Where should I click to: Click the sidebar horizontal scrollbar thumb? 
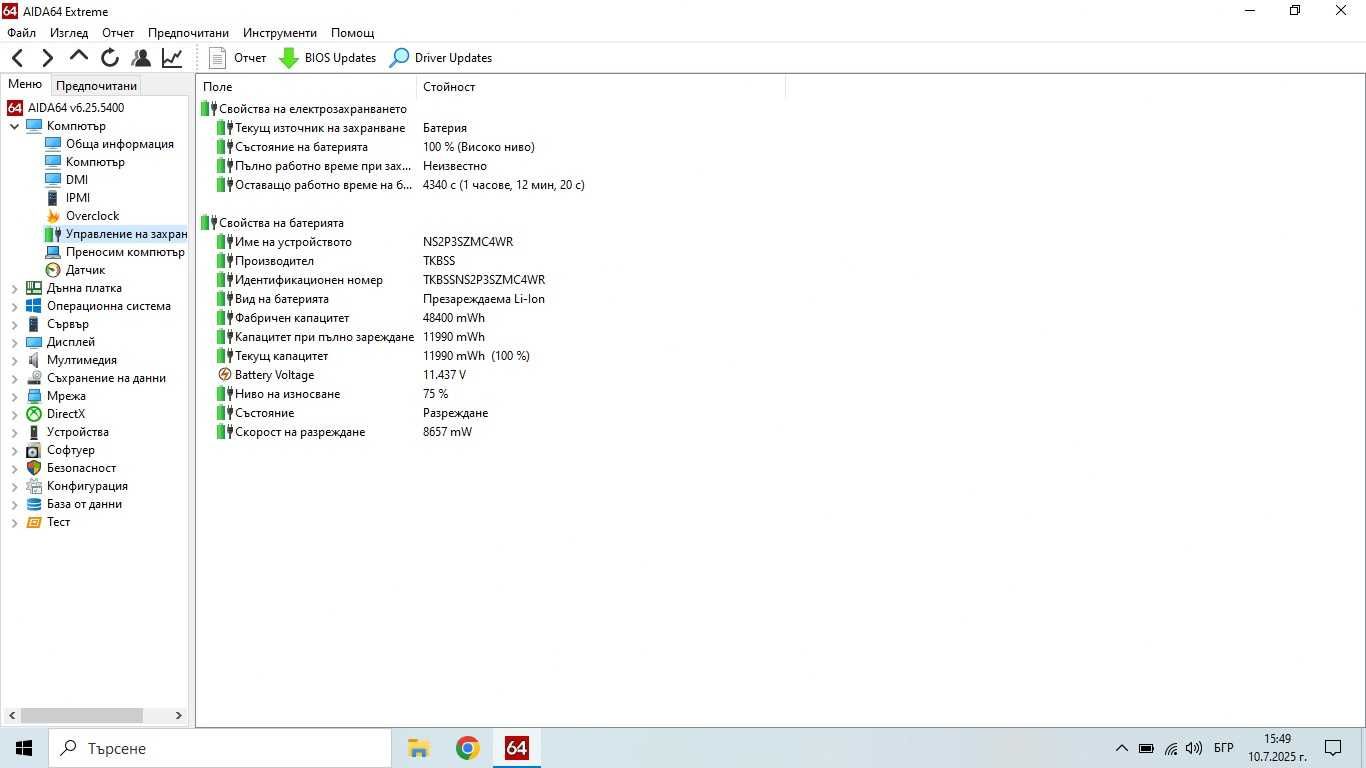82,715
